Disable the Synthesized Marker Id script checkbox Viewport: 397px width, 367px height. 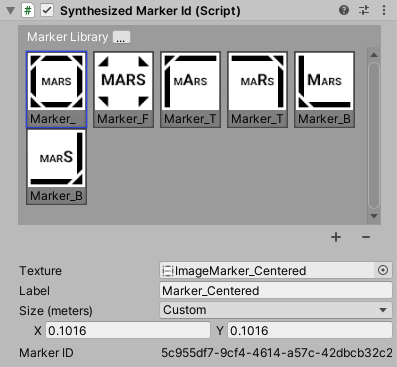(47, 11)
